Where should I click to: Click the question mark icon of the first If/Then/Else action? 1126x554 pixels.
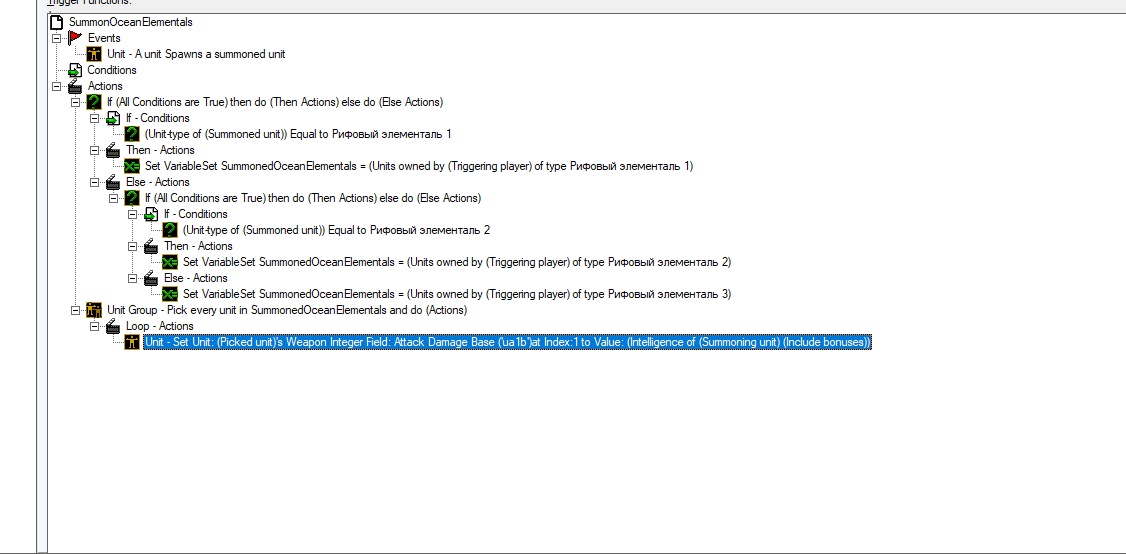click(94, 102)
